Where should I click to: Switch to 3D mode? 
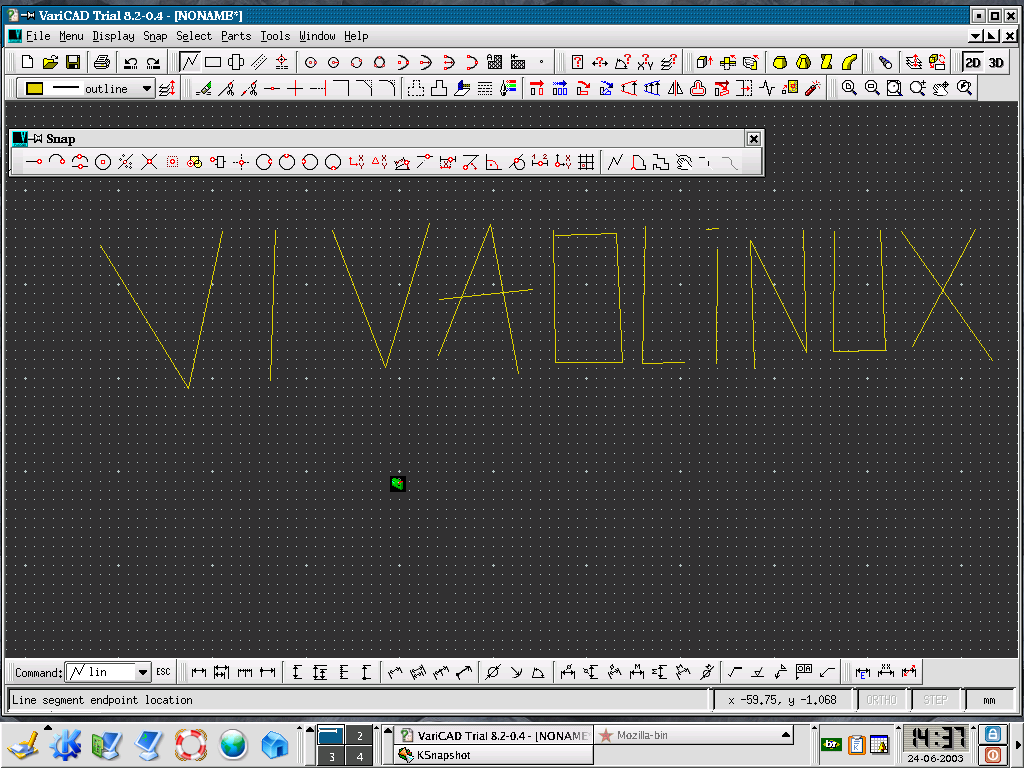[x=996, y=63]
